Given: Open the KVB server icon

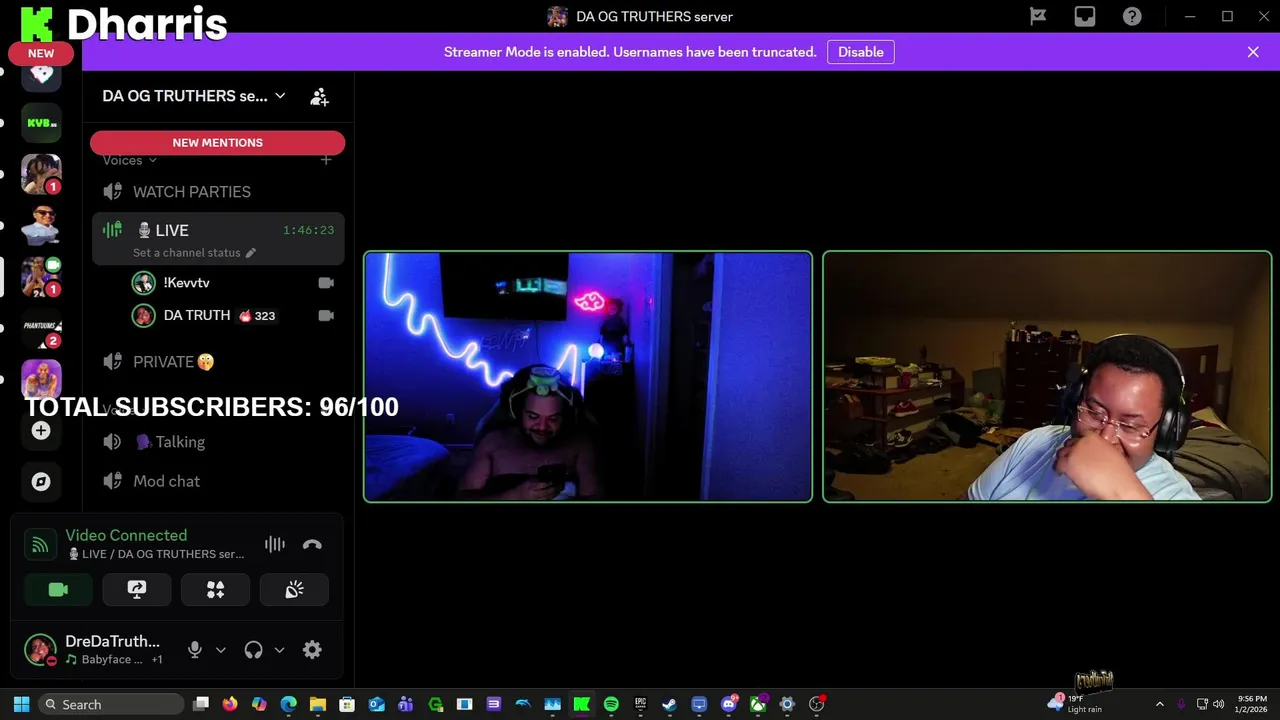Looking at the screenshot, I should (x=42, y=123).
